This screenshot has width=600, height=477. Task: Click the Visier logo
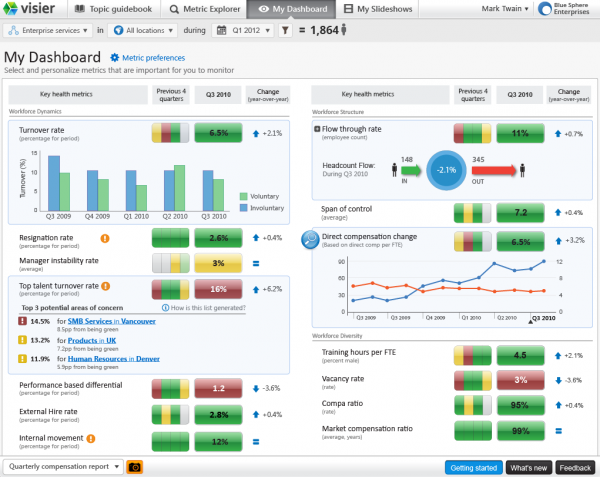tap(29, 8)
